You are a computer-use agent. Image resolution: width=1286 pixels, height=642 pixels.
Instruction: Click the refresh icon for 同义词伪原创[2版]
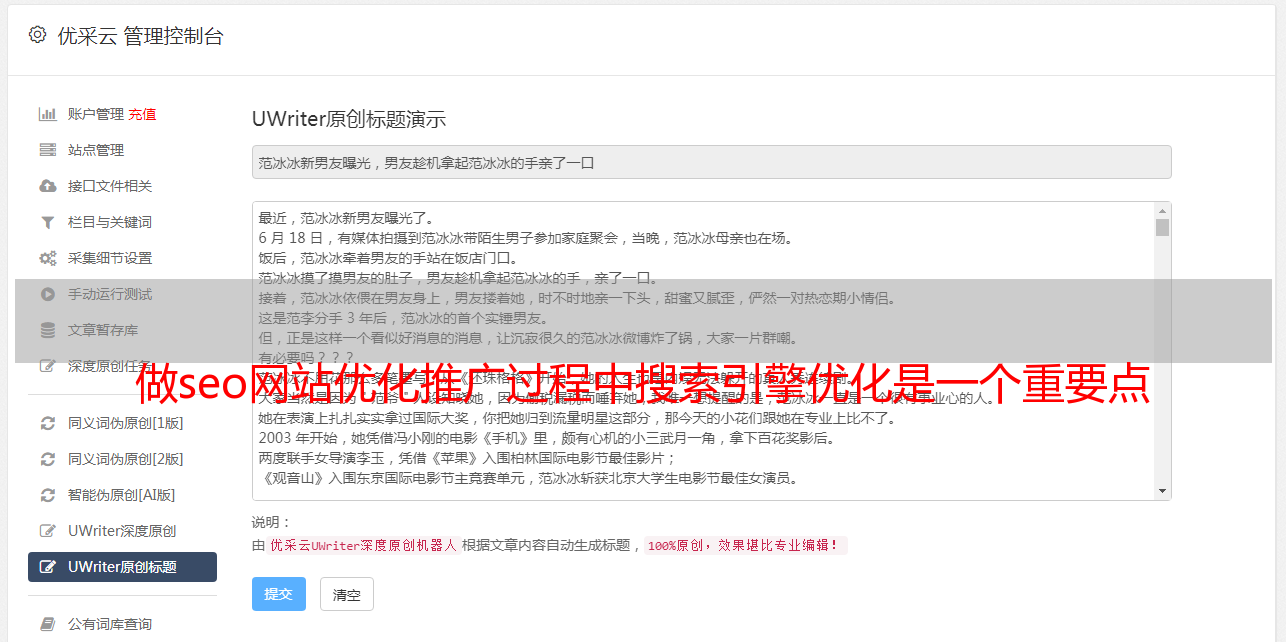pyautogui.click(x=47, y=459)
